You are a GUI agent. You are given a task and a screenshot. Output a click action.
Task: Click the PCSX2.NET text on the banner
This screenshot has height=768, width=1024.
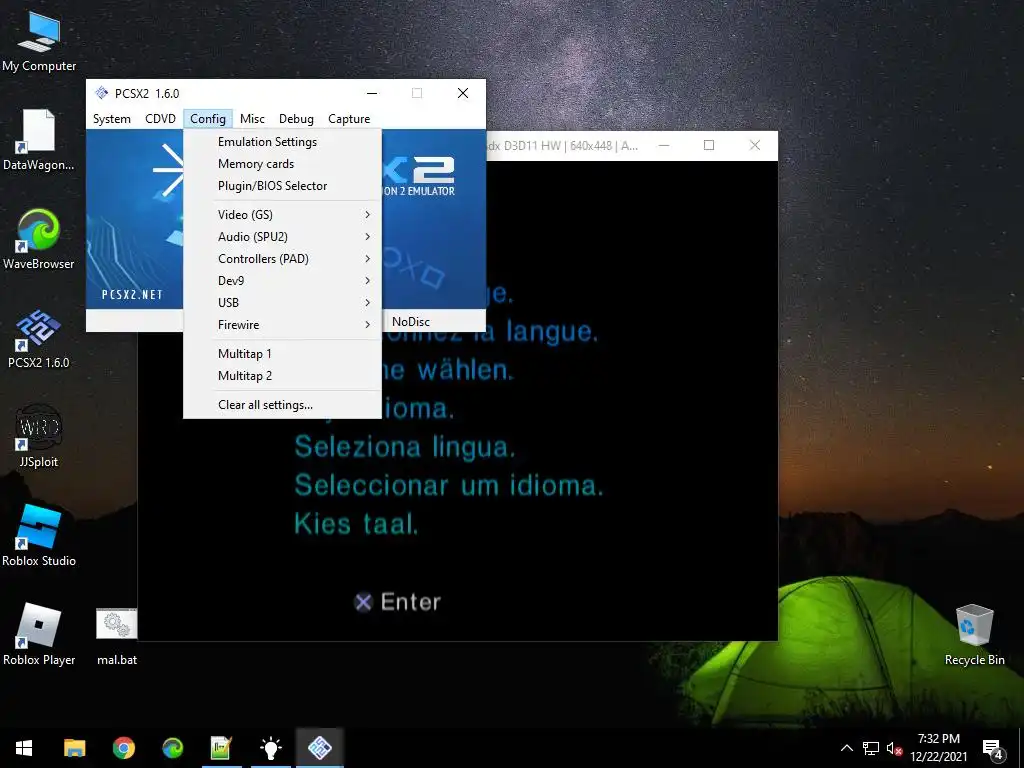pos(132,295)
